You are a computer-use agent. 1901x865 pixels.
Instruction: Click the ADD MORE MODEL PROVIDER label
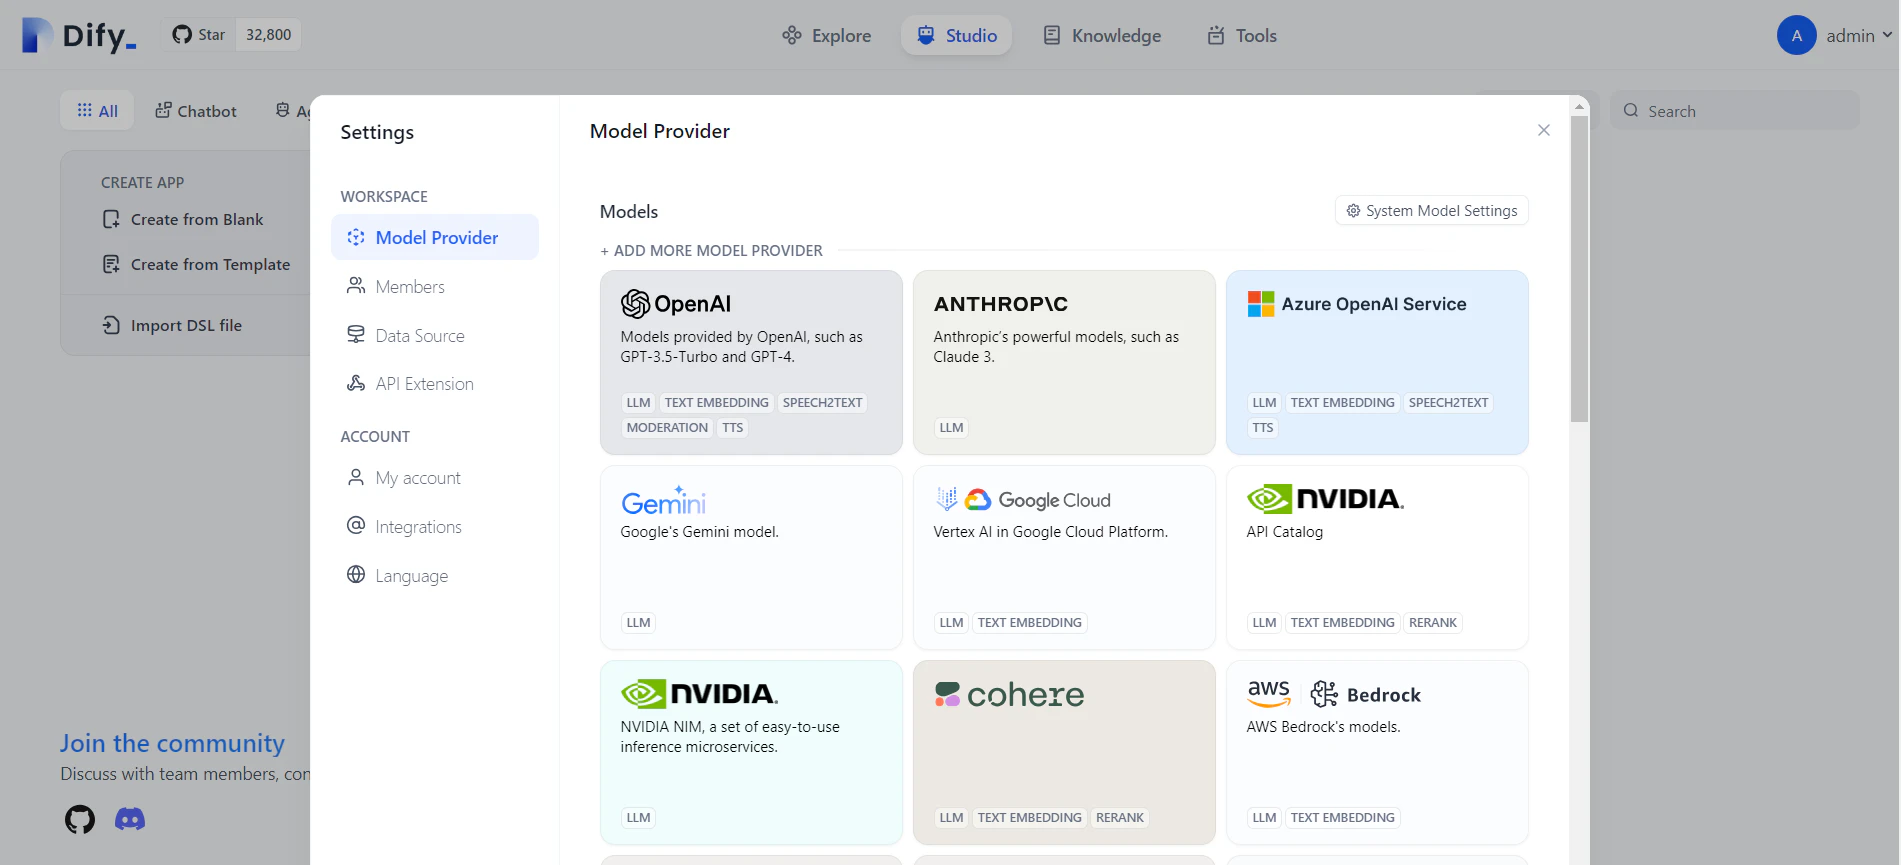[711, 251]
